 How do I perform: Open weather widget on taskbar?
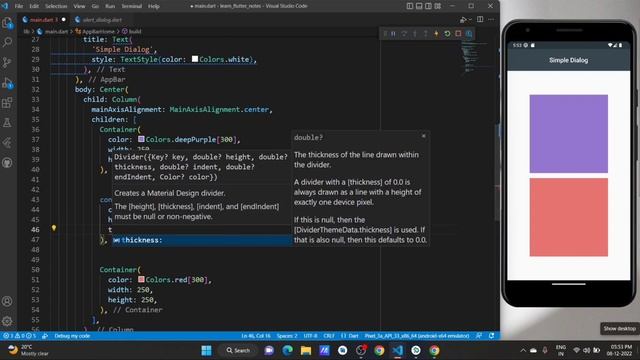click(x=29, y=350)
